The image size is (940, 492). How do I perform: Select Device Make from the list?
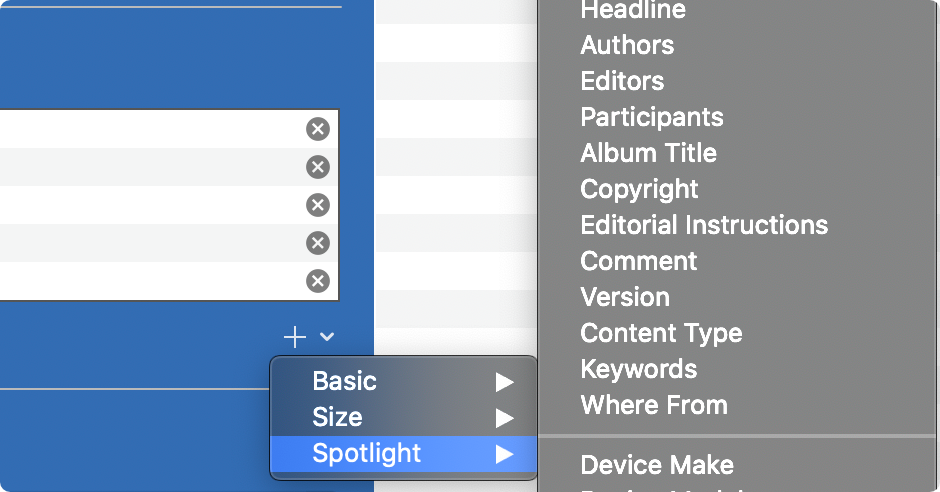pos(657,465)
